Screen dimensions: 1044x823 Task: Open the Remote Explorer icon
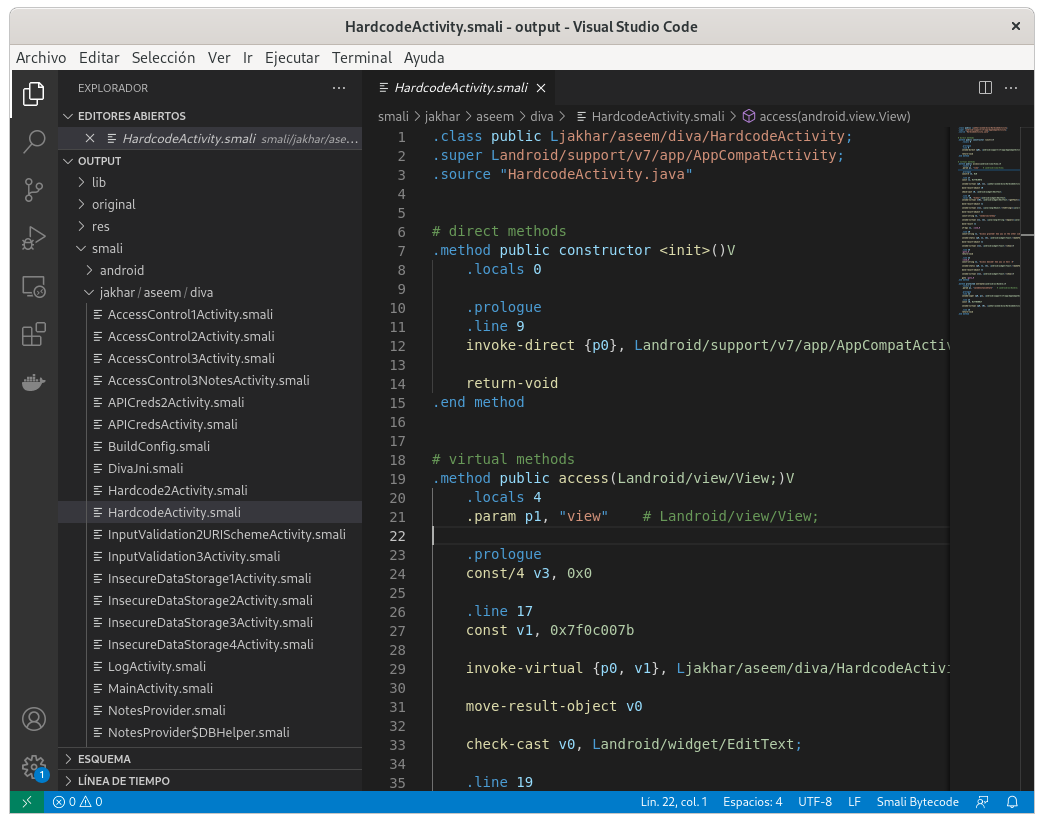pos(34,287)
